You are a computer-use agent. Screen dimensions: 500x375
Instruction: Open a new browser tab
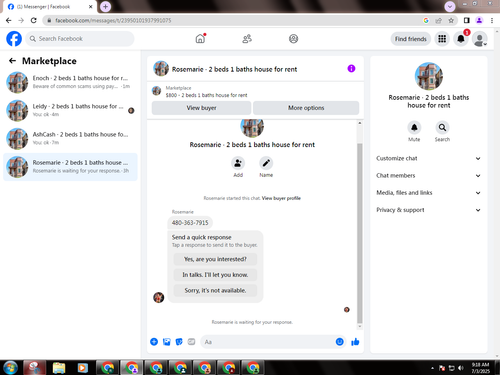pos(105,6)
